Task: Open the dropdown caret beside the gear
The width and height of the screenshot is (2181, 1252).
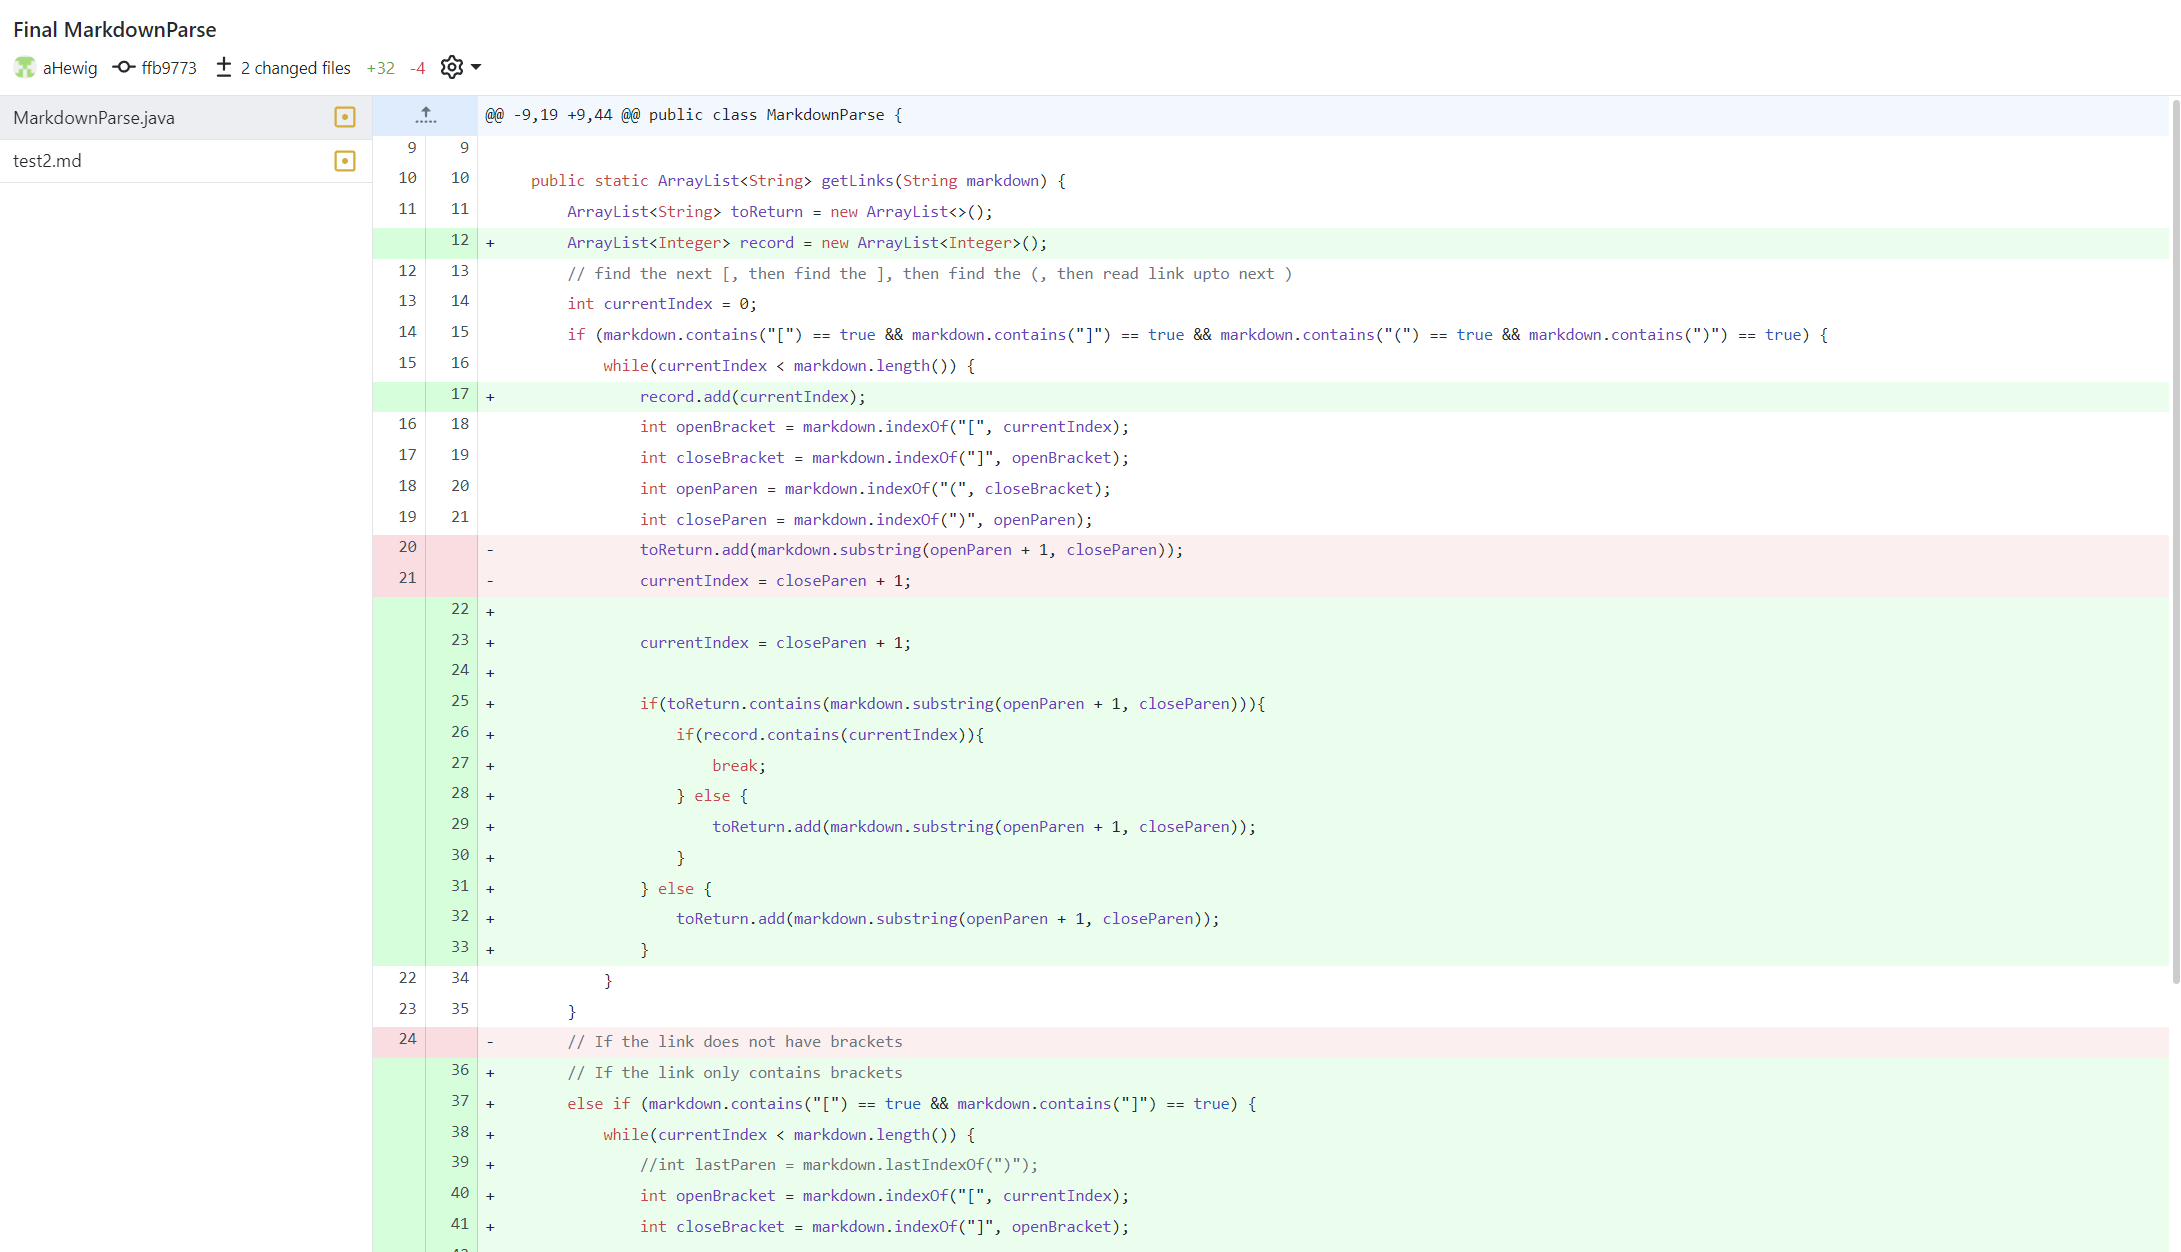Action: [476, 67]
